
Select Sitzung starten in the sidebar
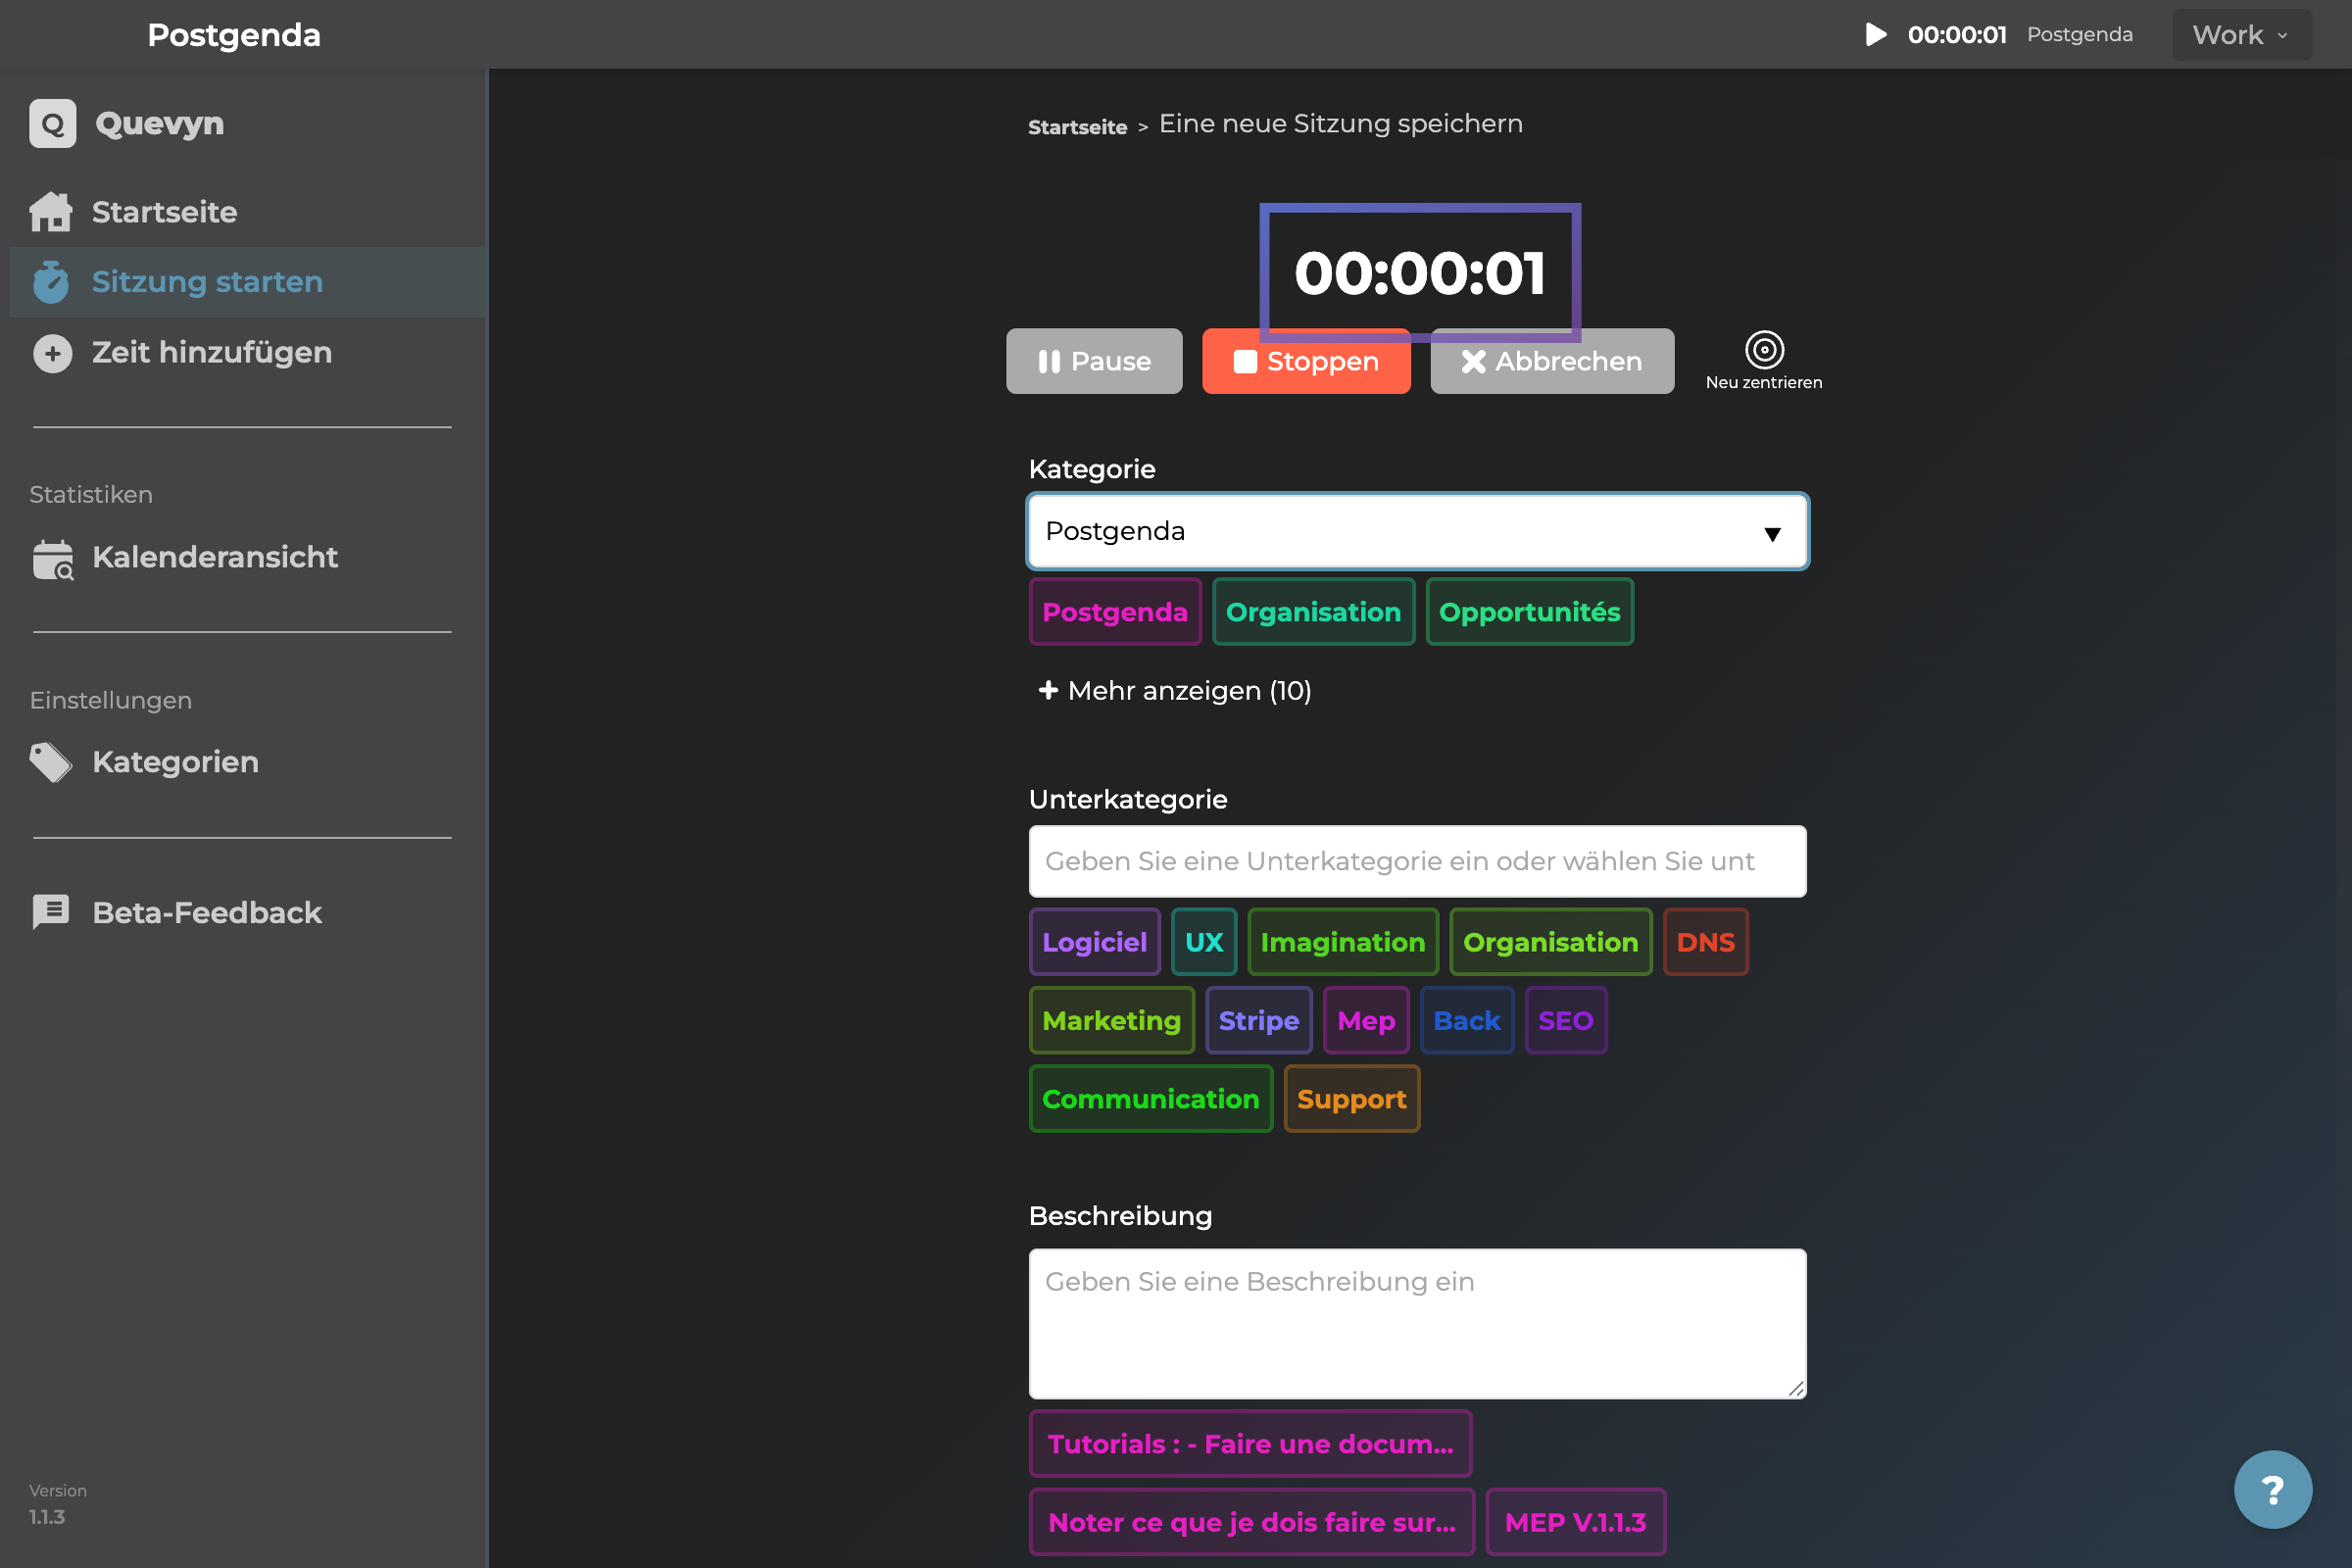click(248, 282)
